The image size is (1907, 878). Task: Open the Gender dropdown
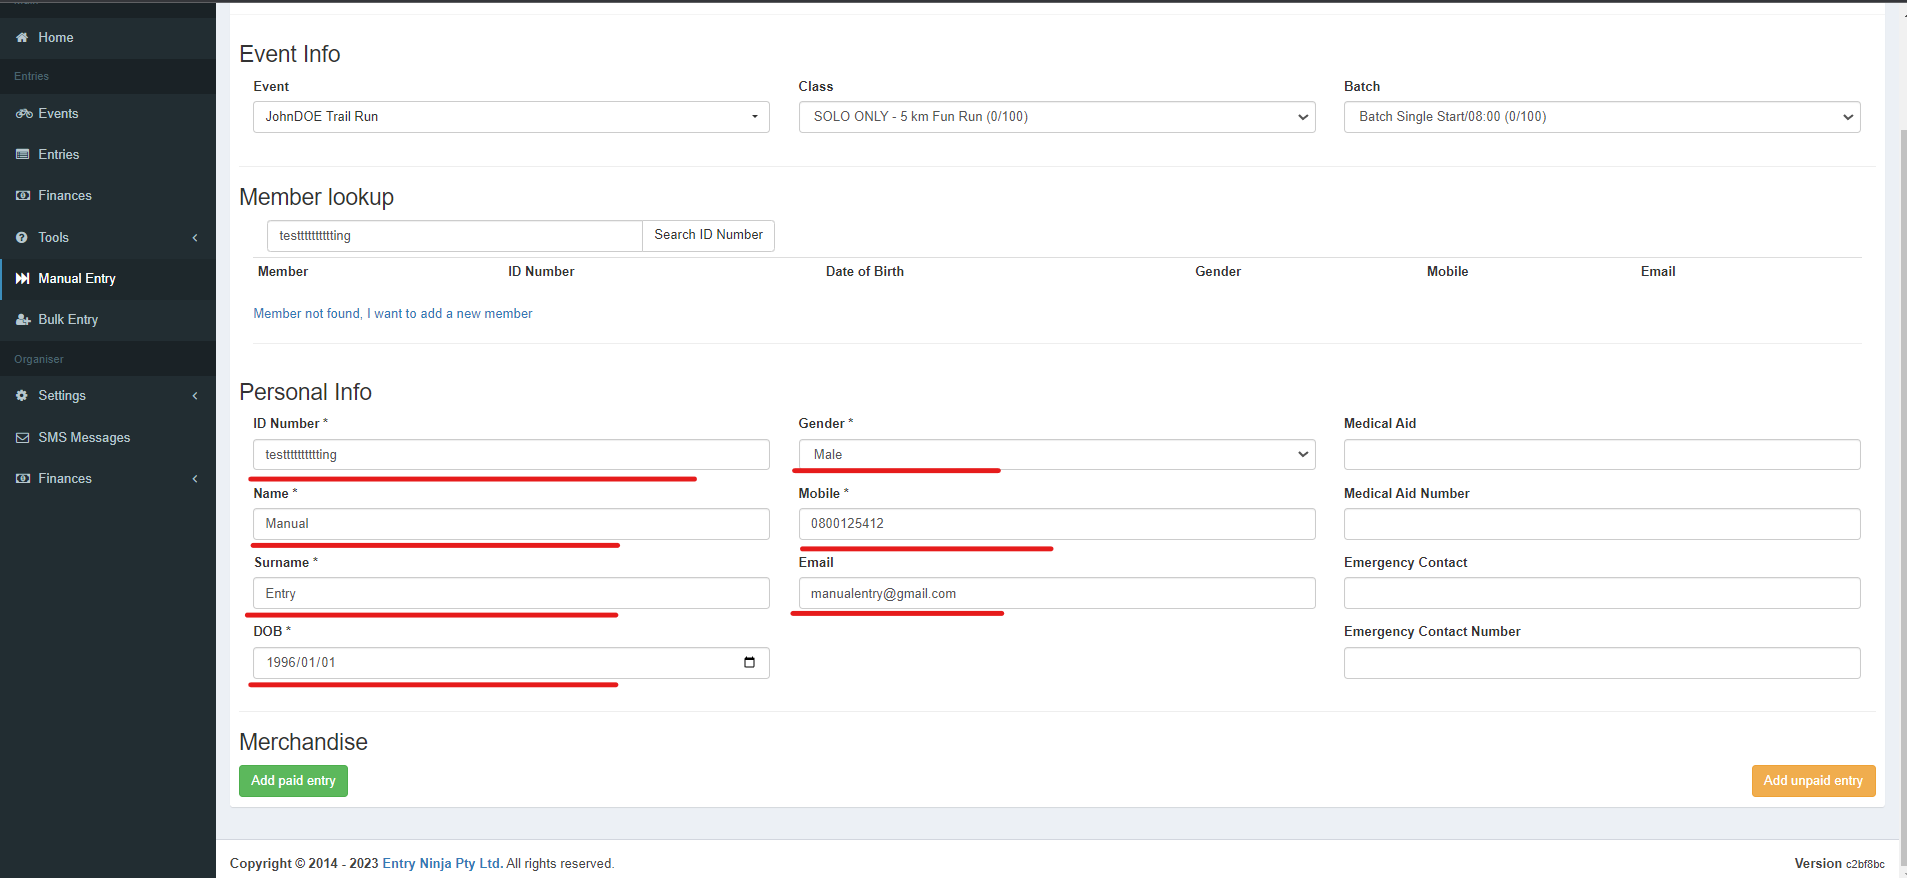point(1057,455)
